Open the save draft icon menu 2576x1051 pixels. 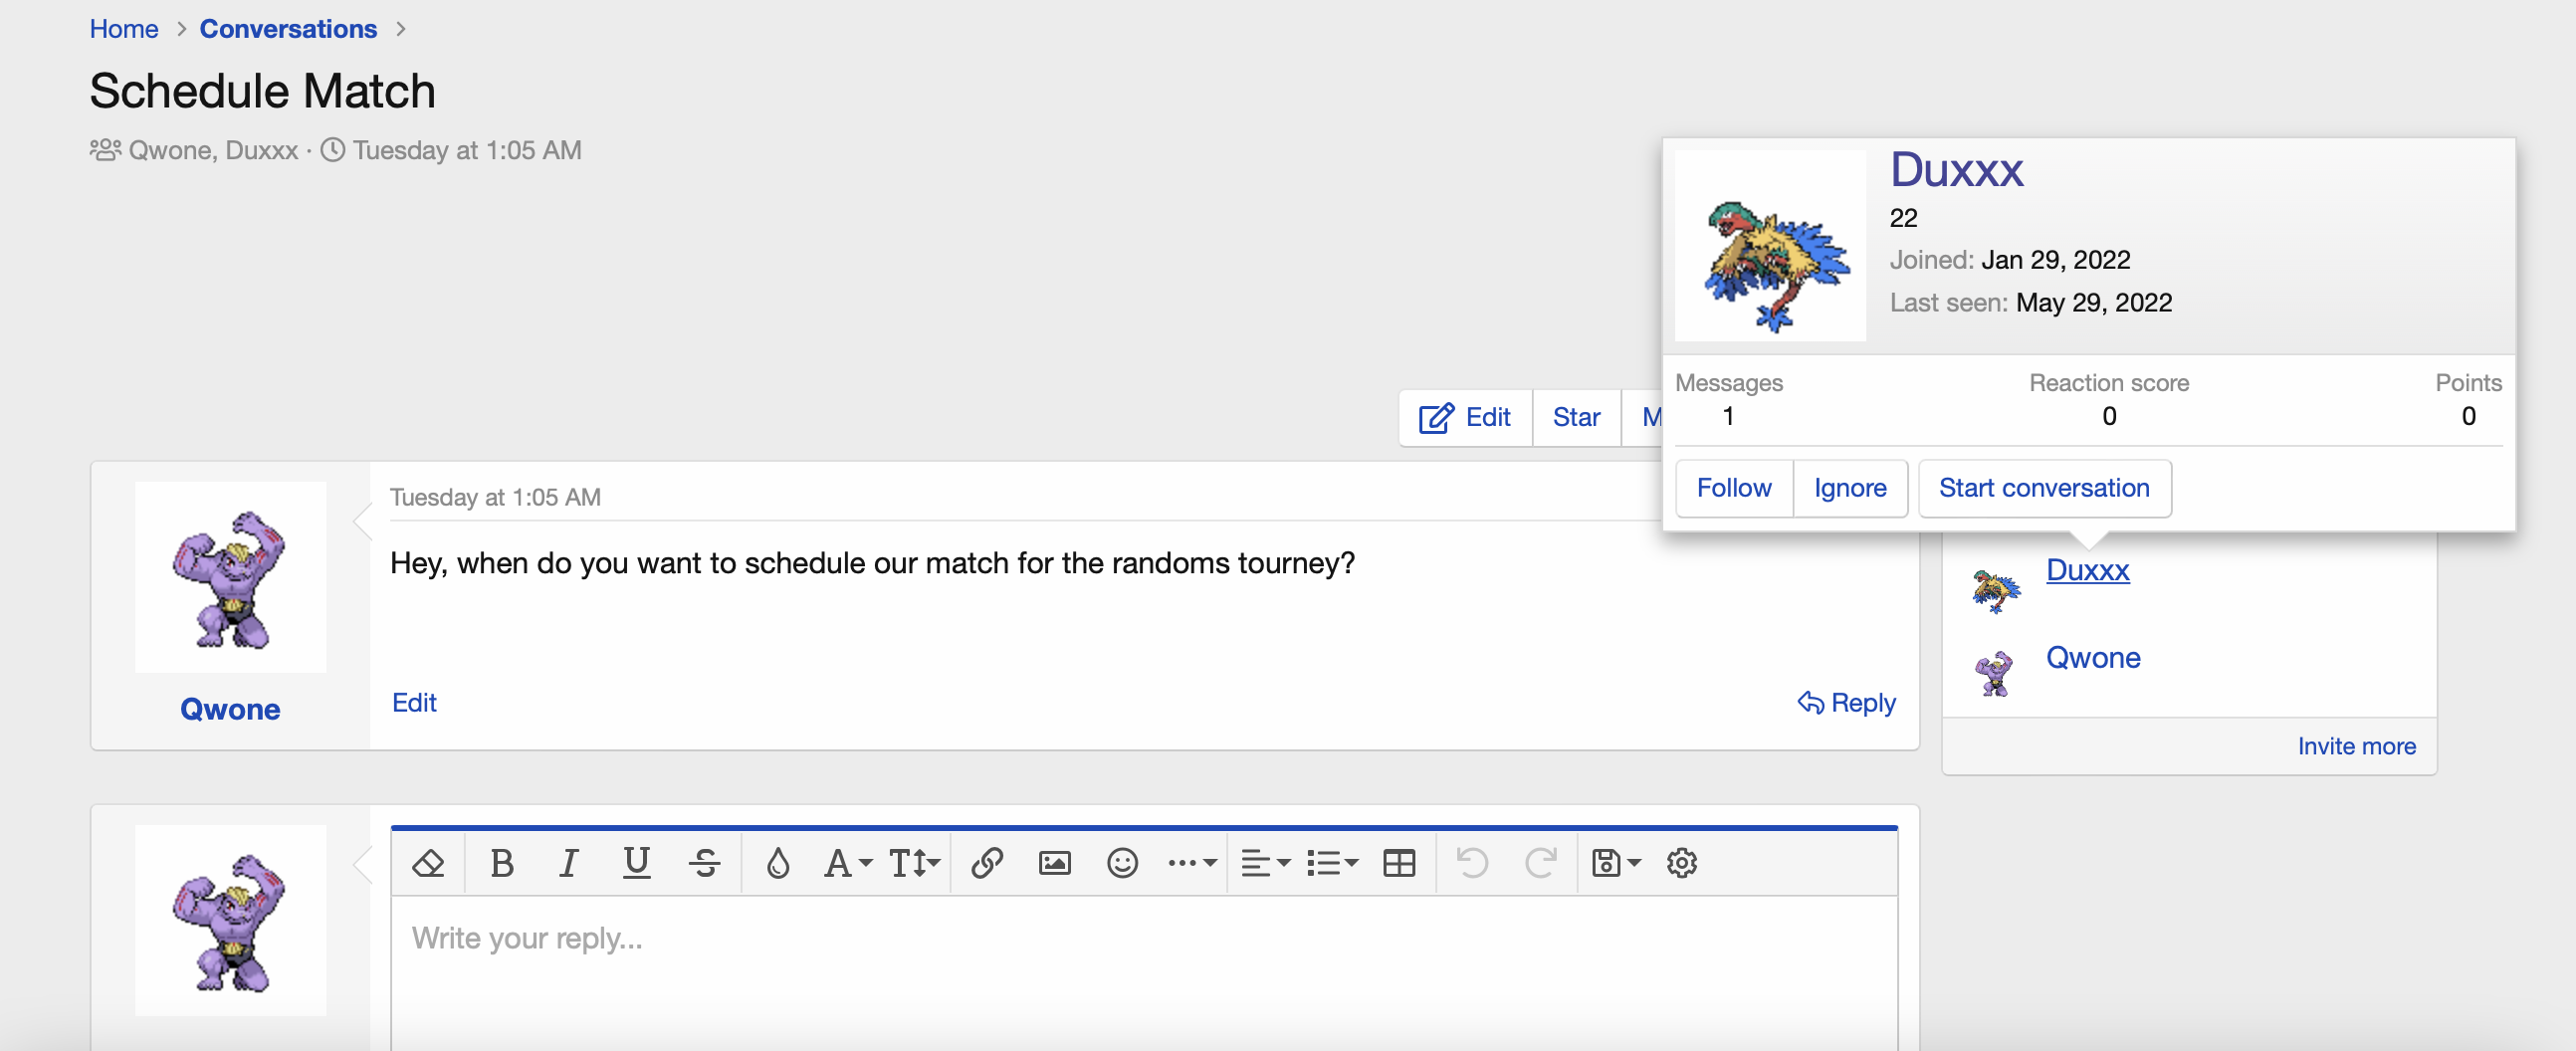click(1614, 862)
